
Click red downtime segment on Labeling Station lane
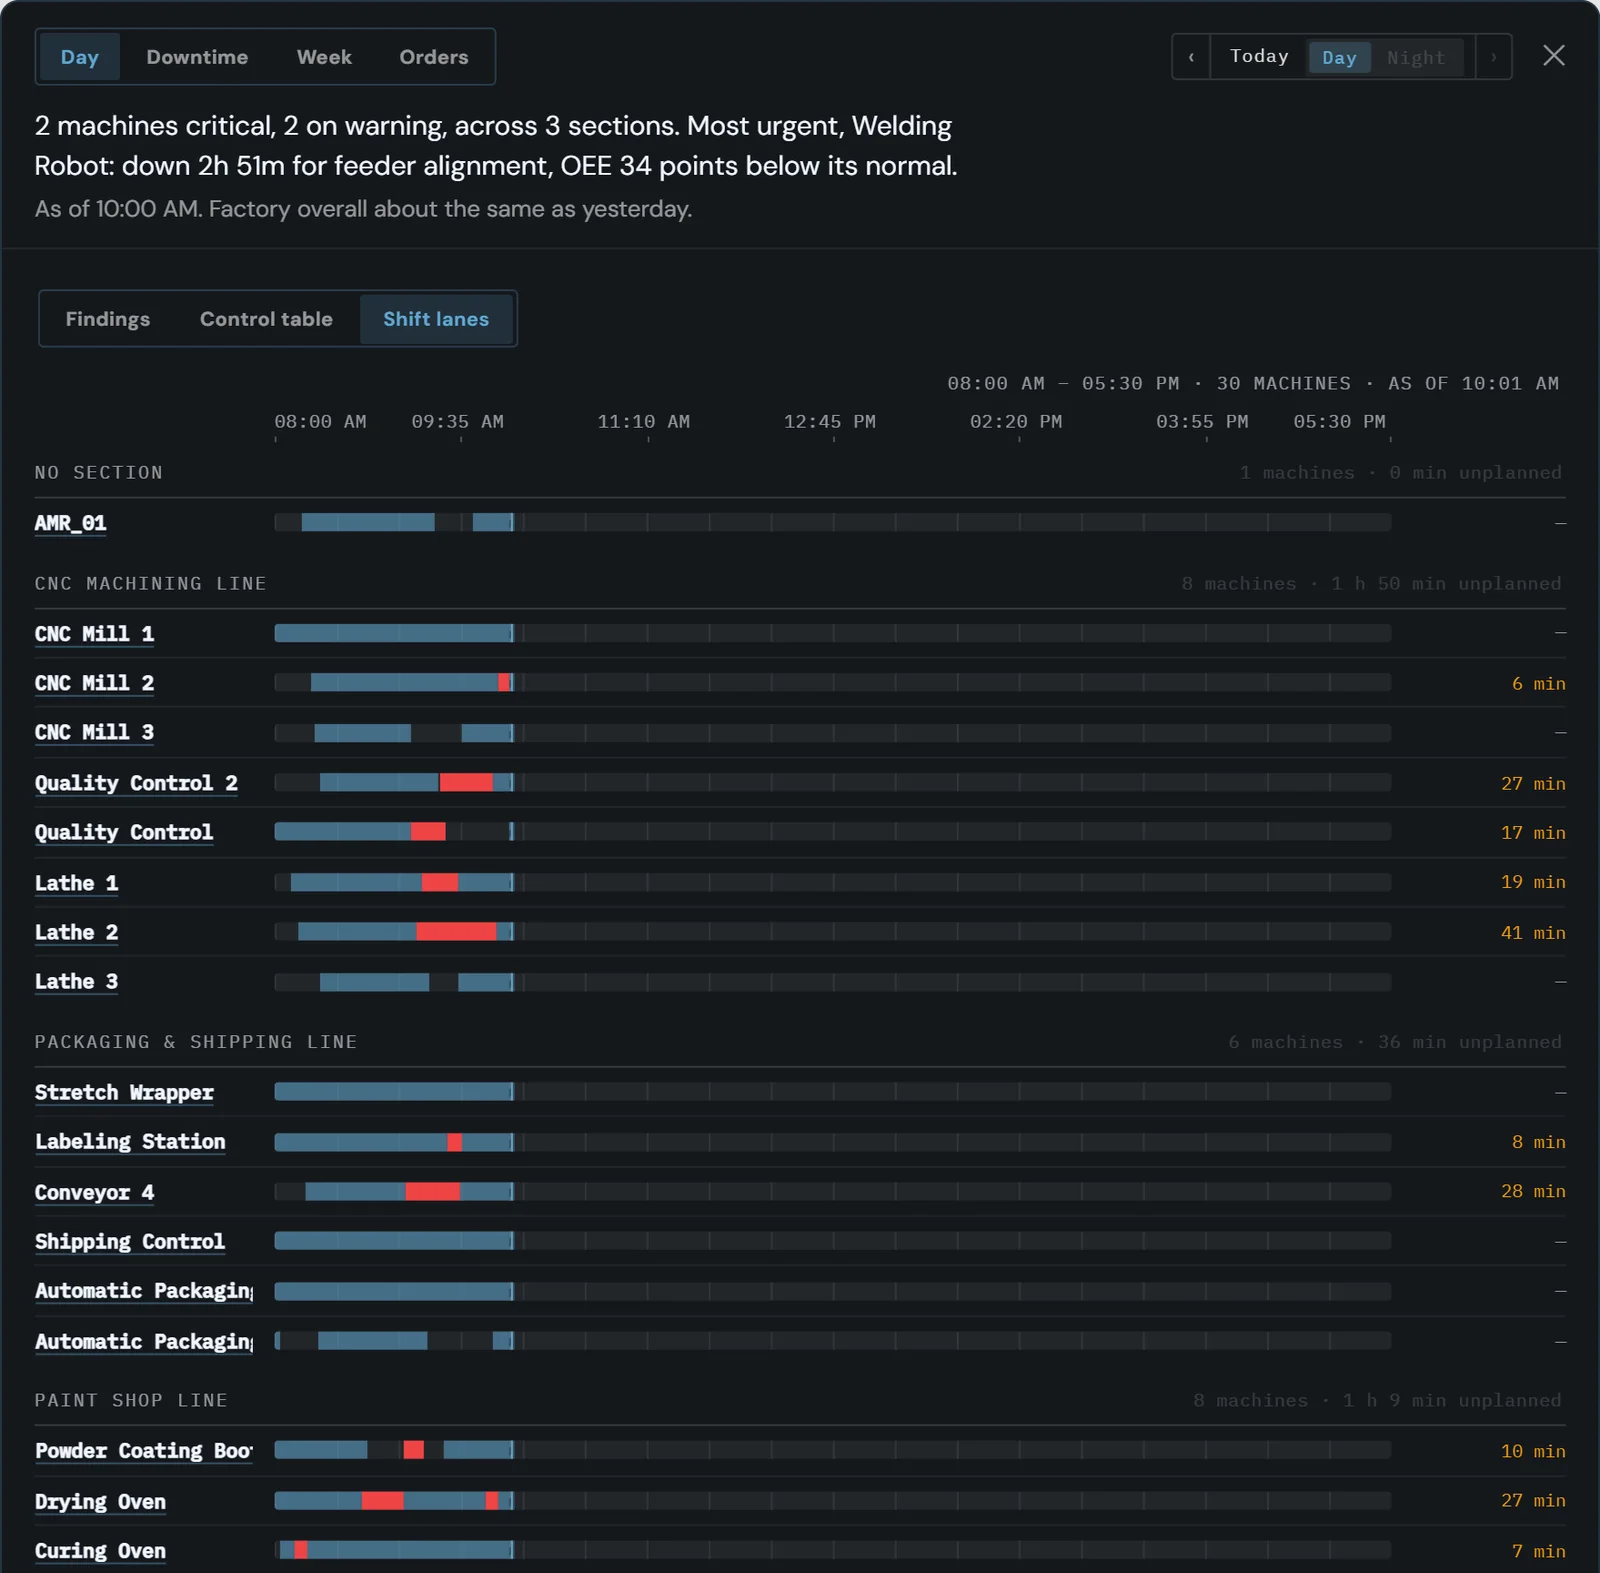(x=455, y=1142)
